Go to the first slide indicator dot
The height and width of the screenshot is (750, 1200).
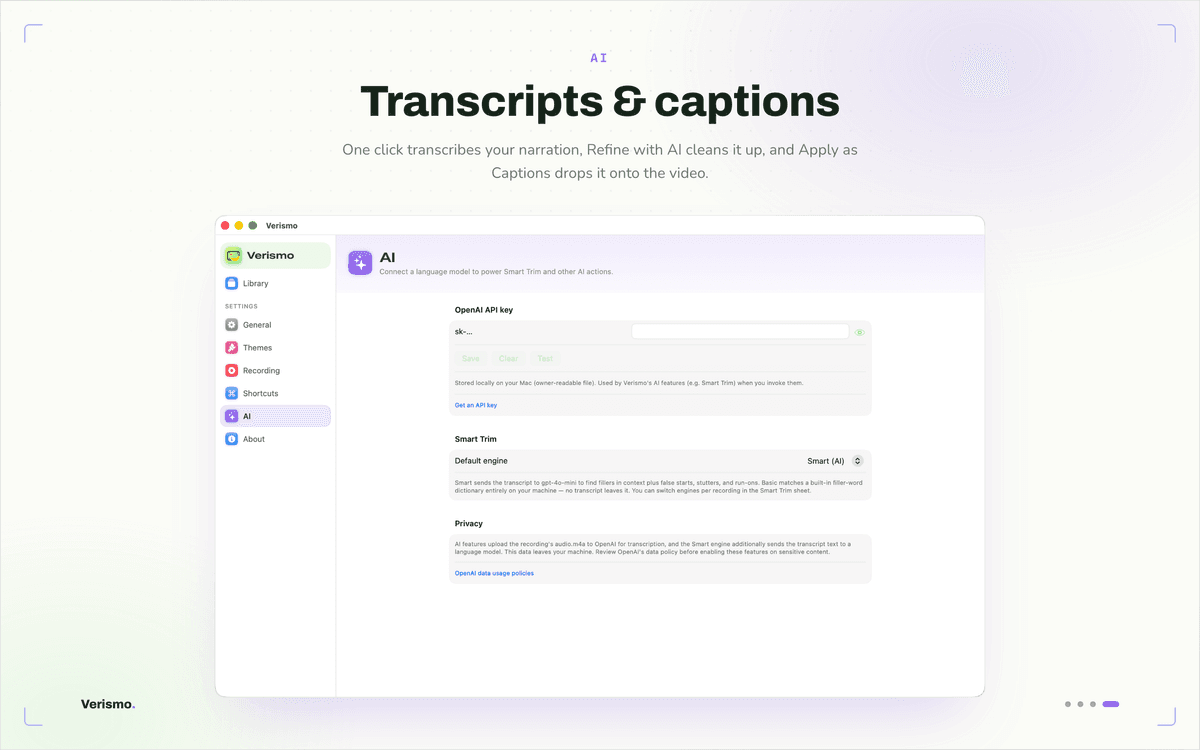point(1068,704)
